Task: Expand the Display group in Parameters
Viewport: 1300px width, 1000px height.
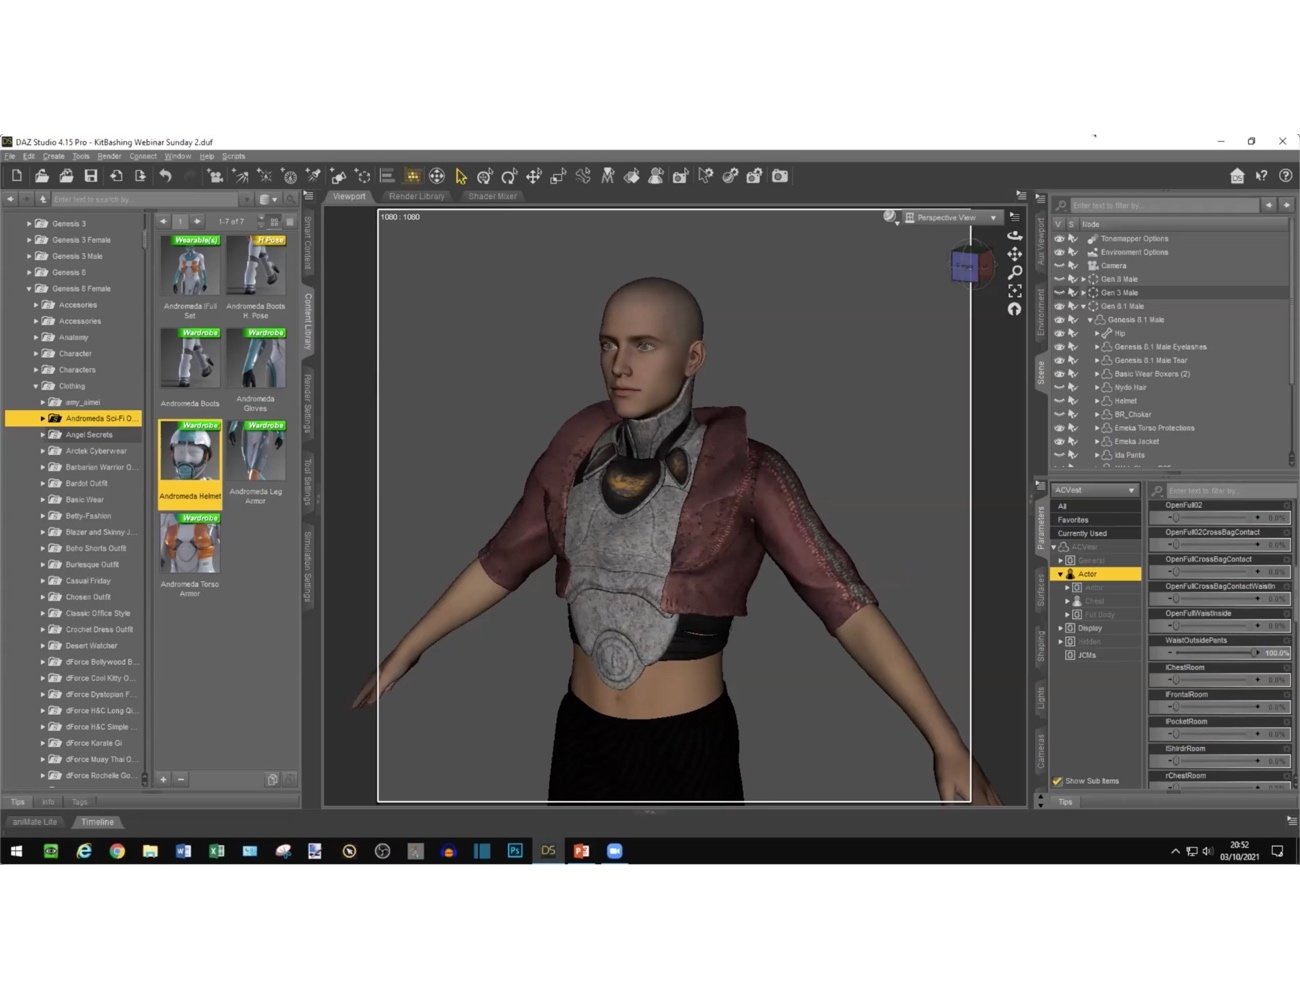Action: click(1060, 628)
